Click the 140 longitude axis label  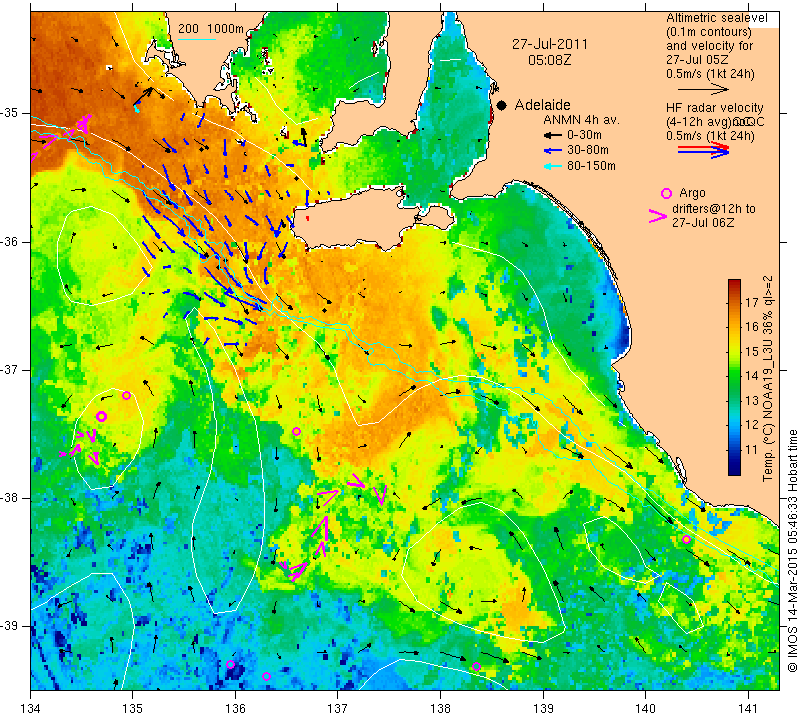tap(645, 709)
